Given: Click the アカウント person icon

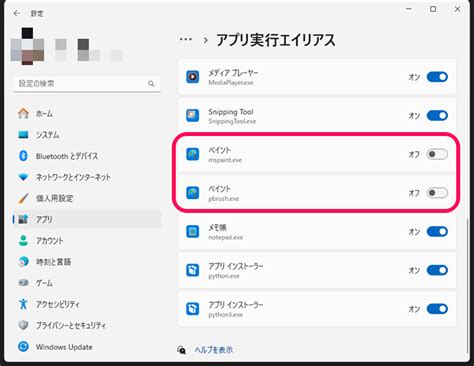Looking at the screenshot, I should tap(23, 240).
